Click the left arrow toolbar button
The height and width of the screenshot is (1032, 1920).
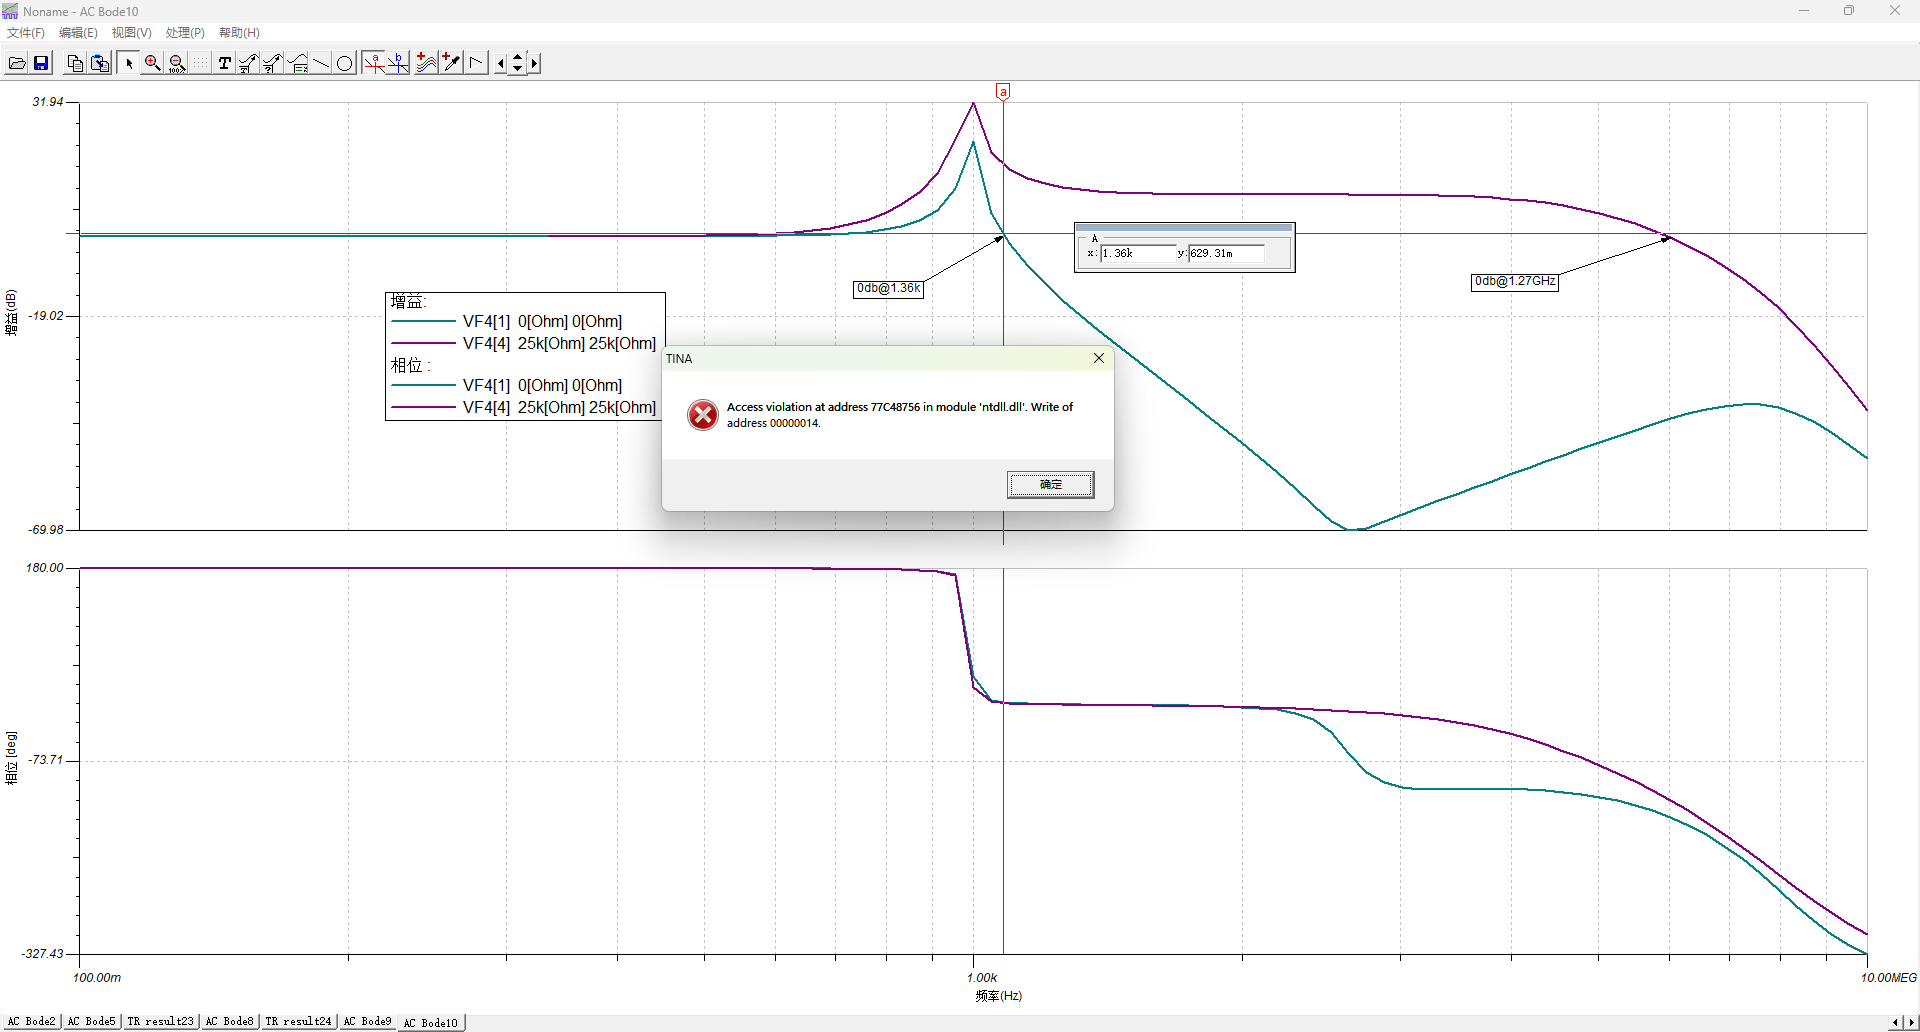click(501, 63)
